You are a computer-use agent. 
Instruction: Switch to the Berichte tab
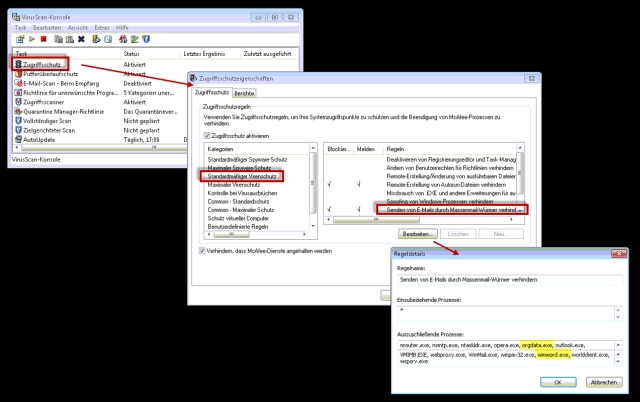click(244, 93)
